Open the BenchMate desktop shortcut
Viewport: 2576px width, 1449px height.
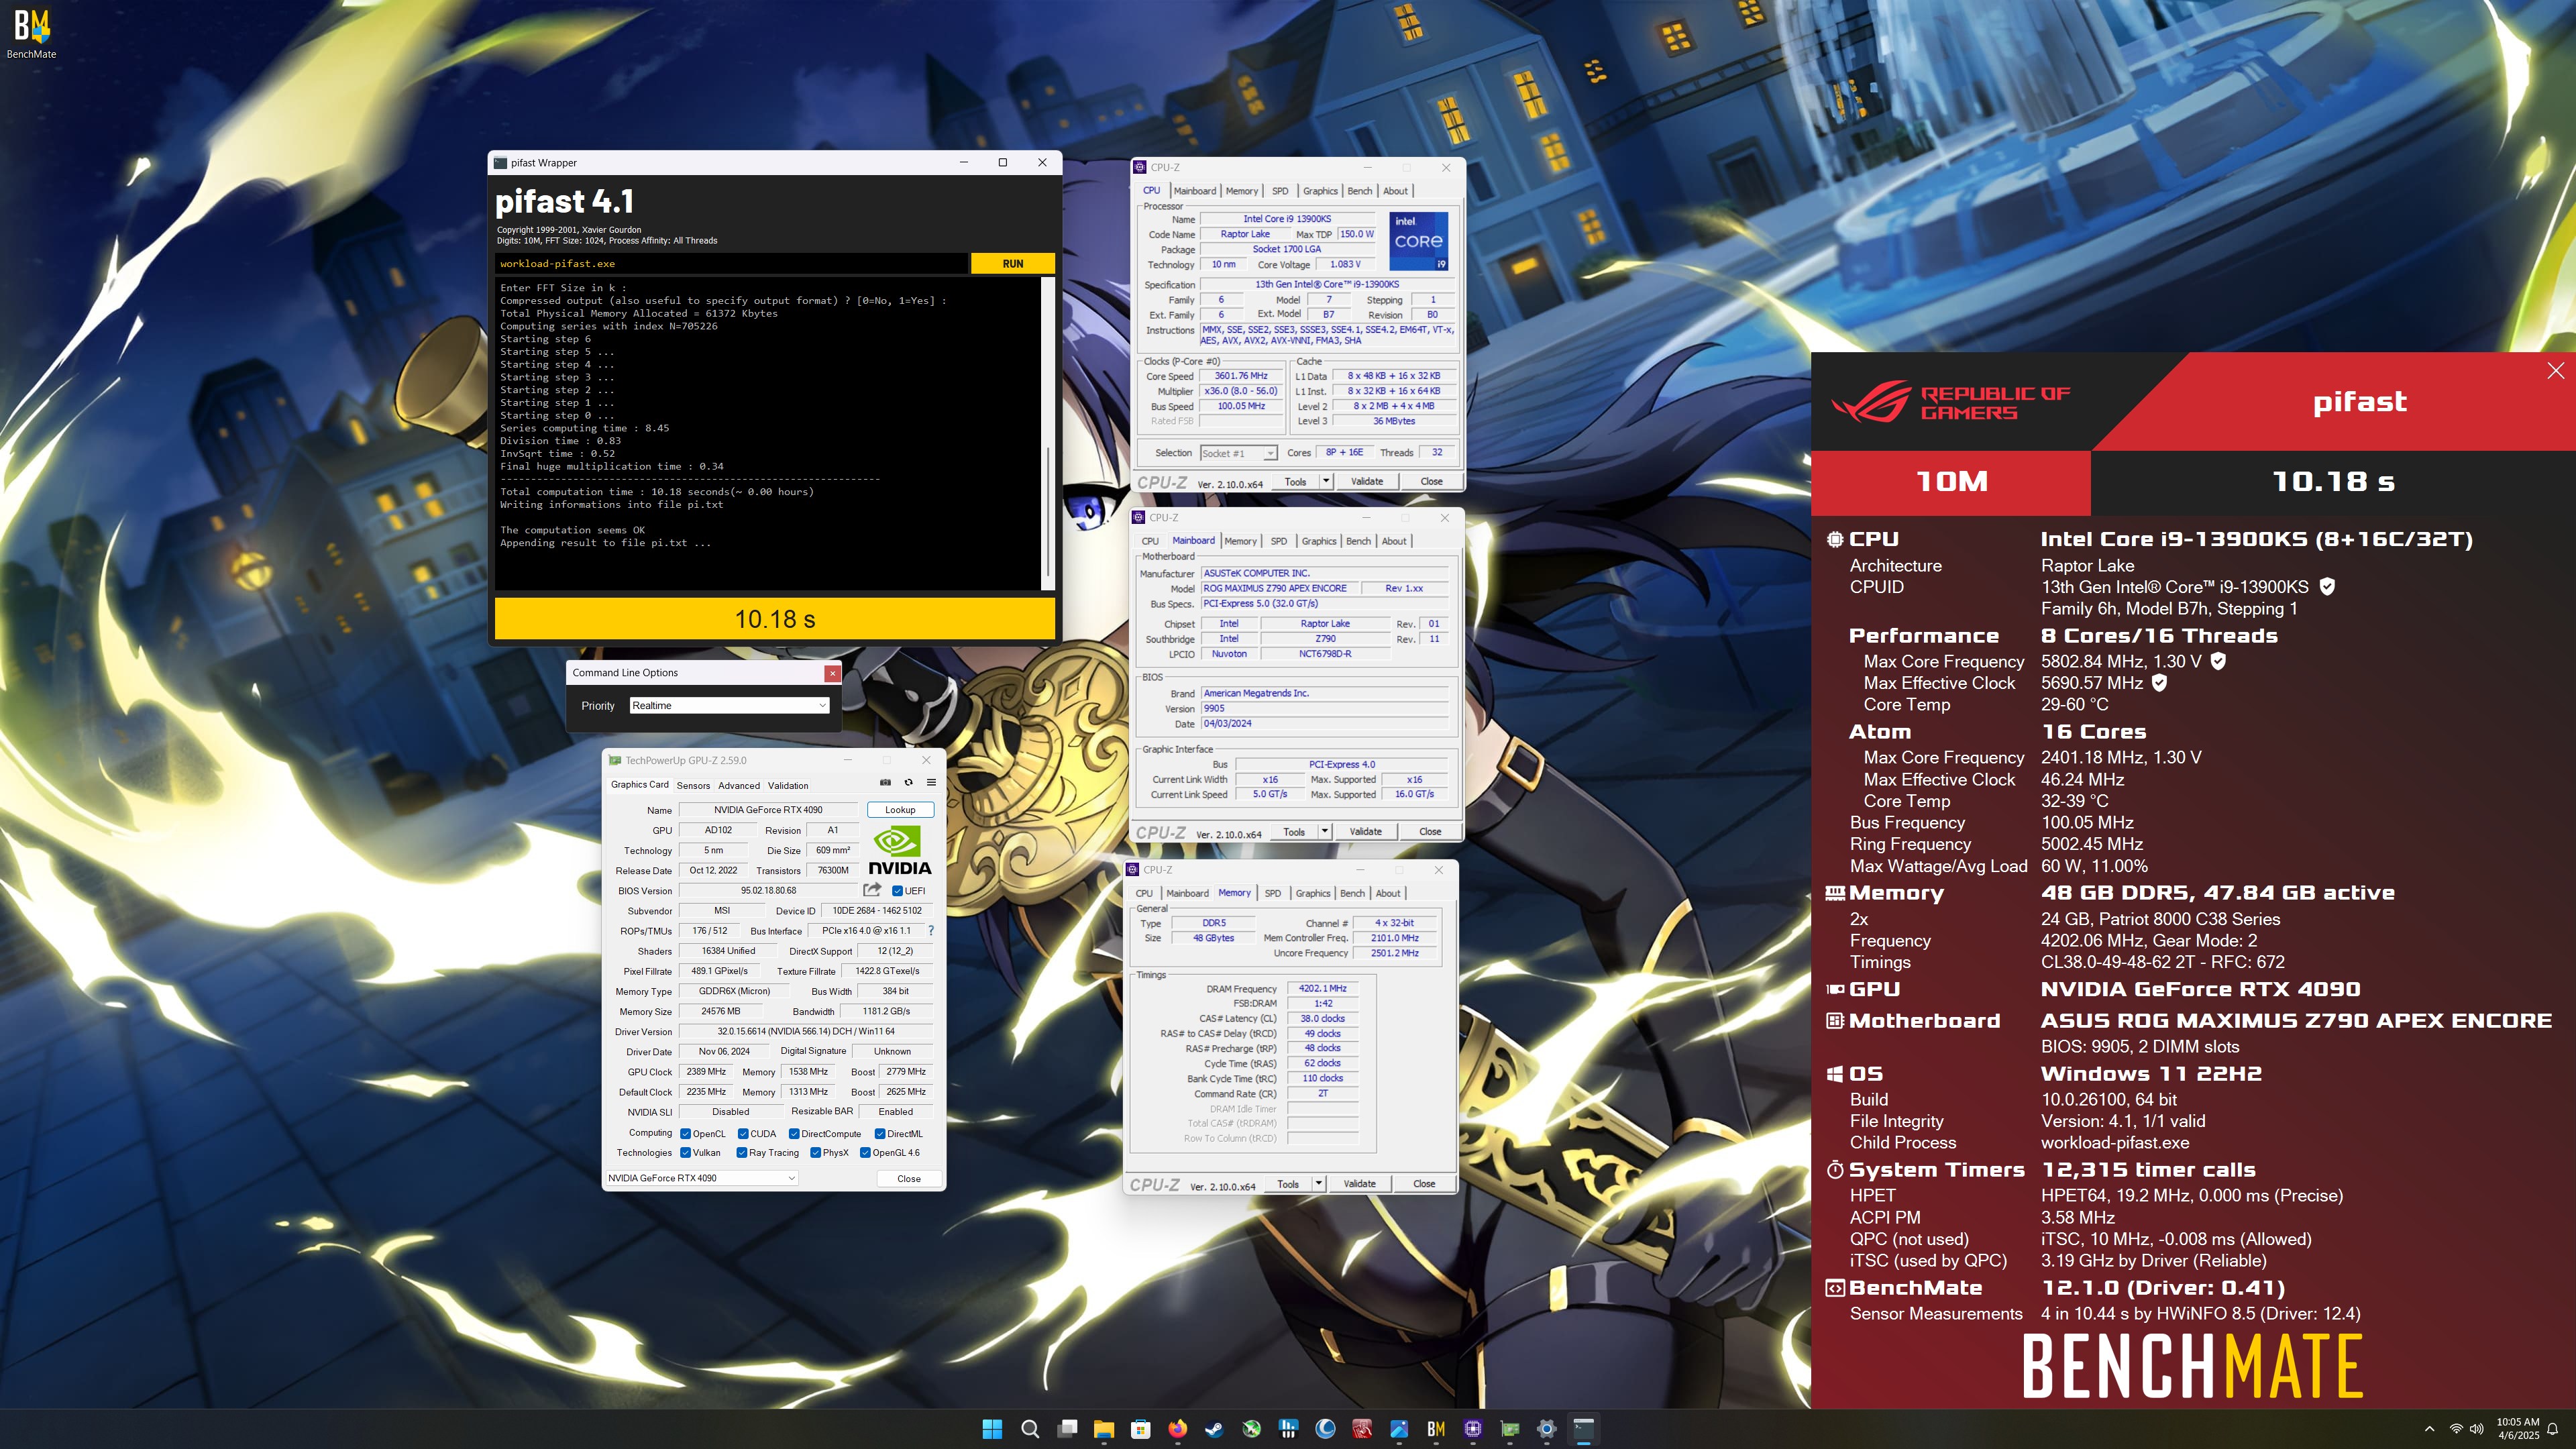coord(31,34)
